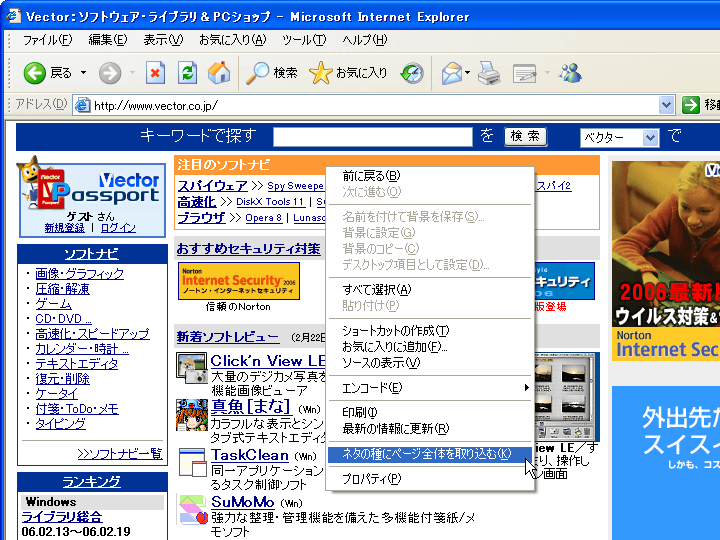Viewport: 720px width, 540px height.
Task: Stop page loading with red X icon
Action: [155, 73]
